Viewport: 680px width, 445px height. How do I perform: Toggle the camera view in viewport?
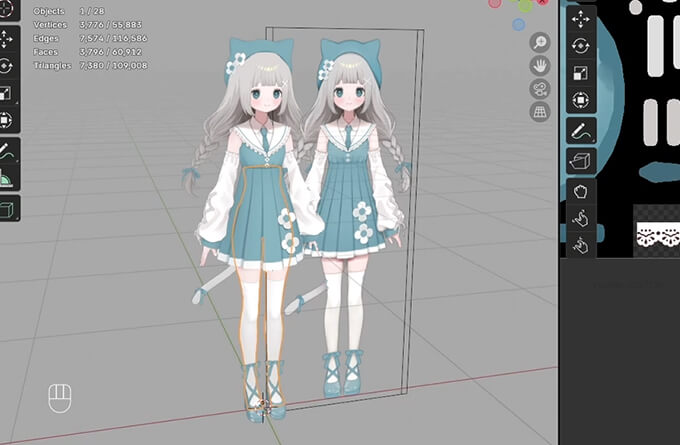point(540,90)
